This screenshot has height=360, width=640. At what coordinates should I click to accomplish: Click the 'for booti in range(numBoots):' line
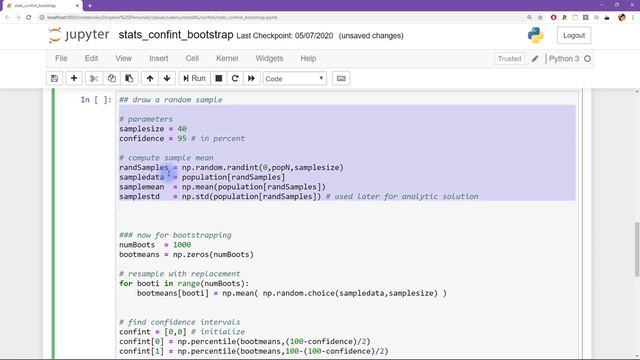tap(184, 283)
